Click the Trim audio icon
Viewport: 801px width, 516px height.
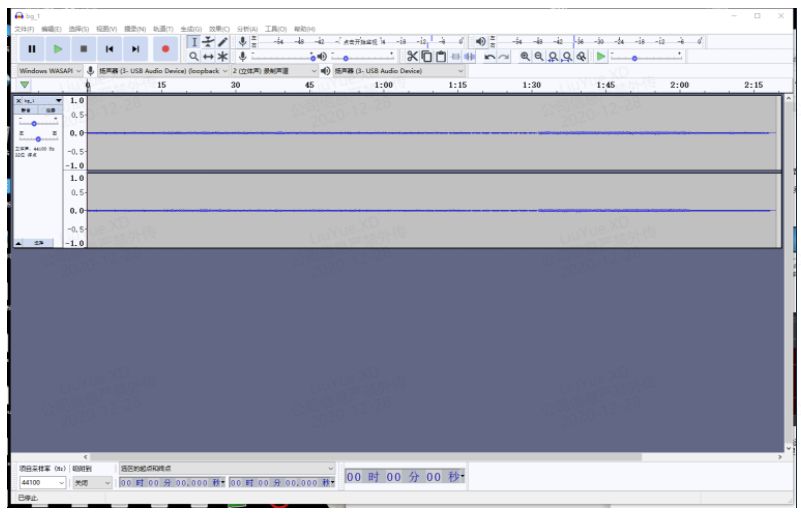pos(455,56)
